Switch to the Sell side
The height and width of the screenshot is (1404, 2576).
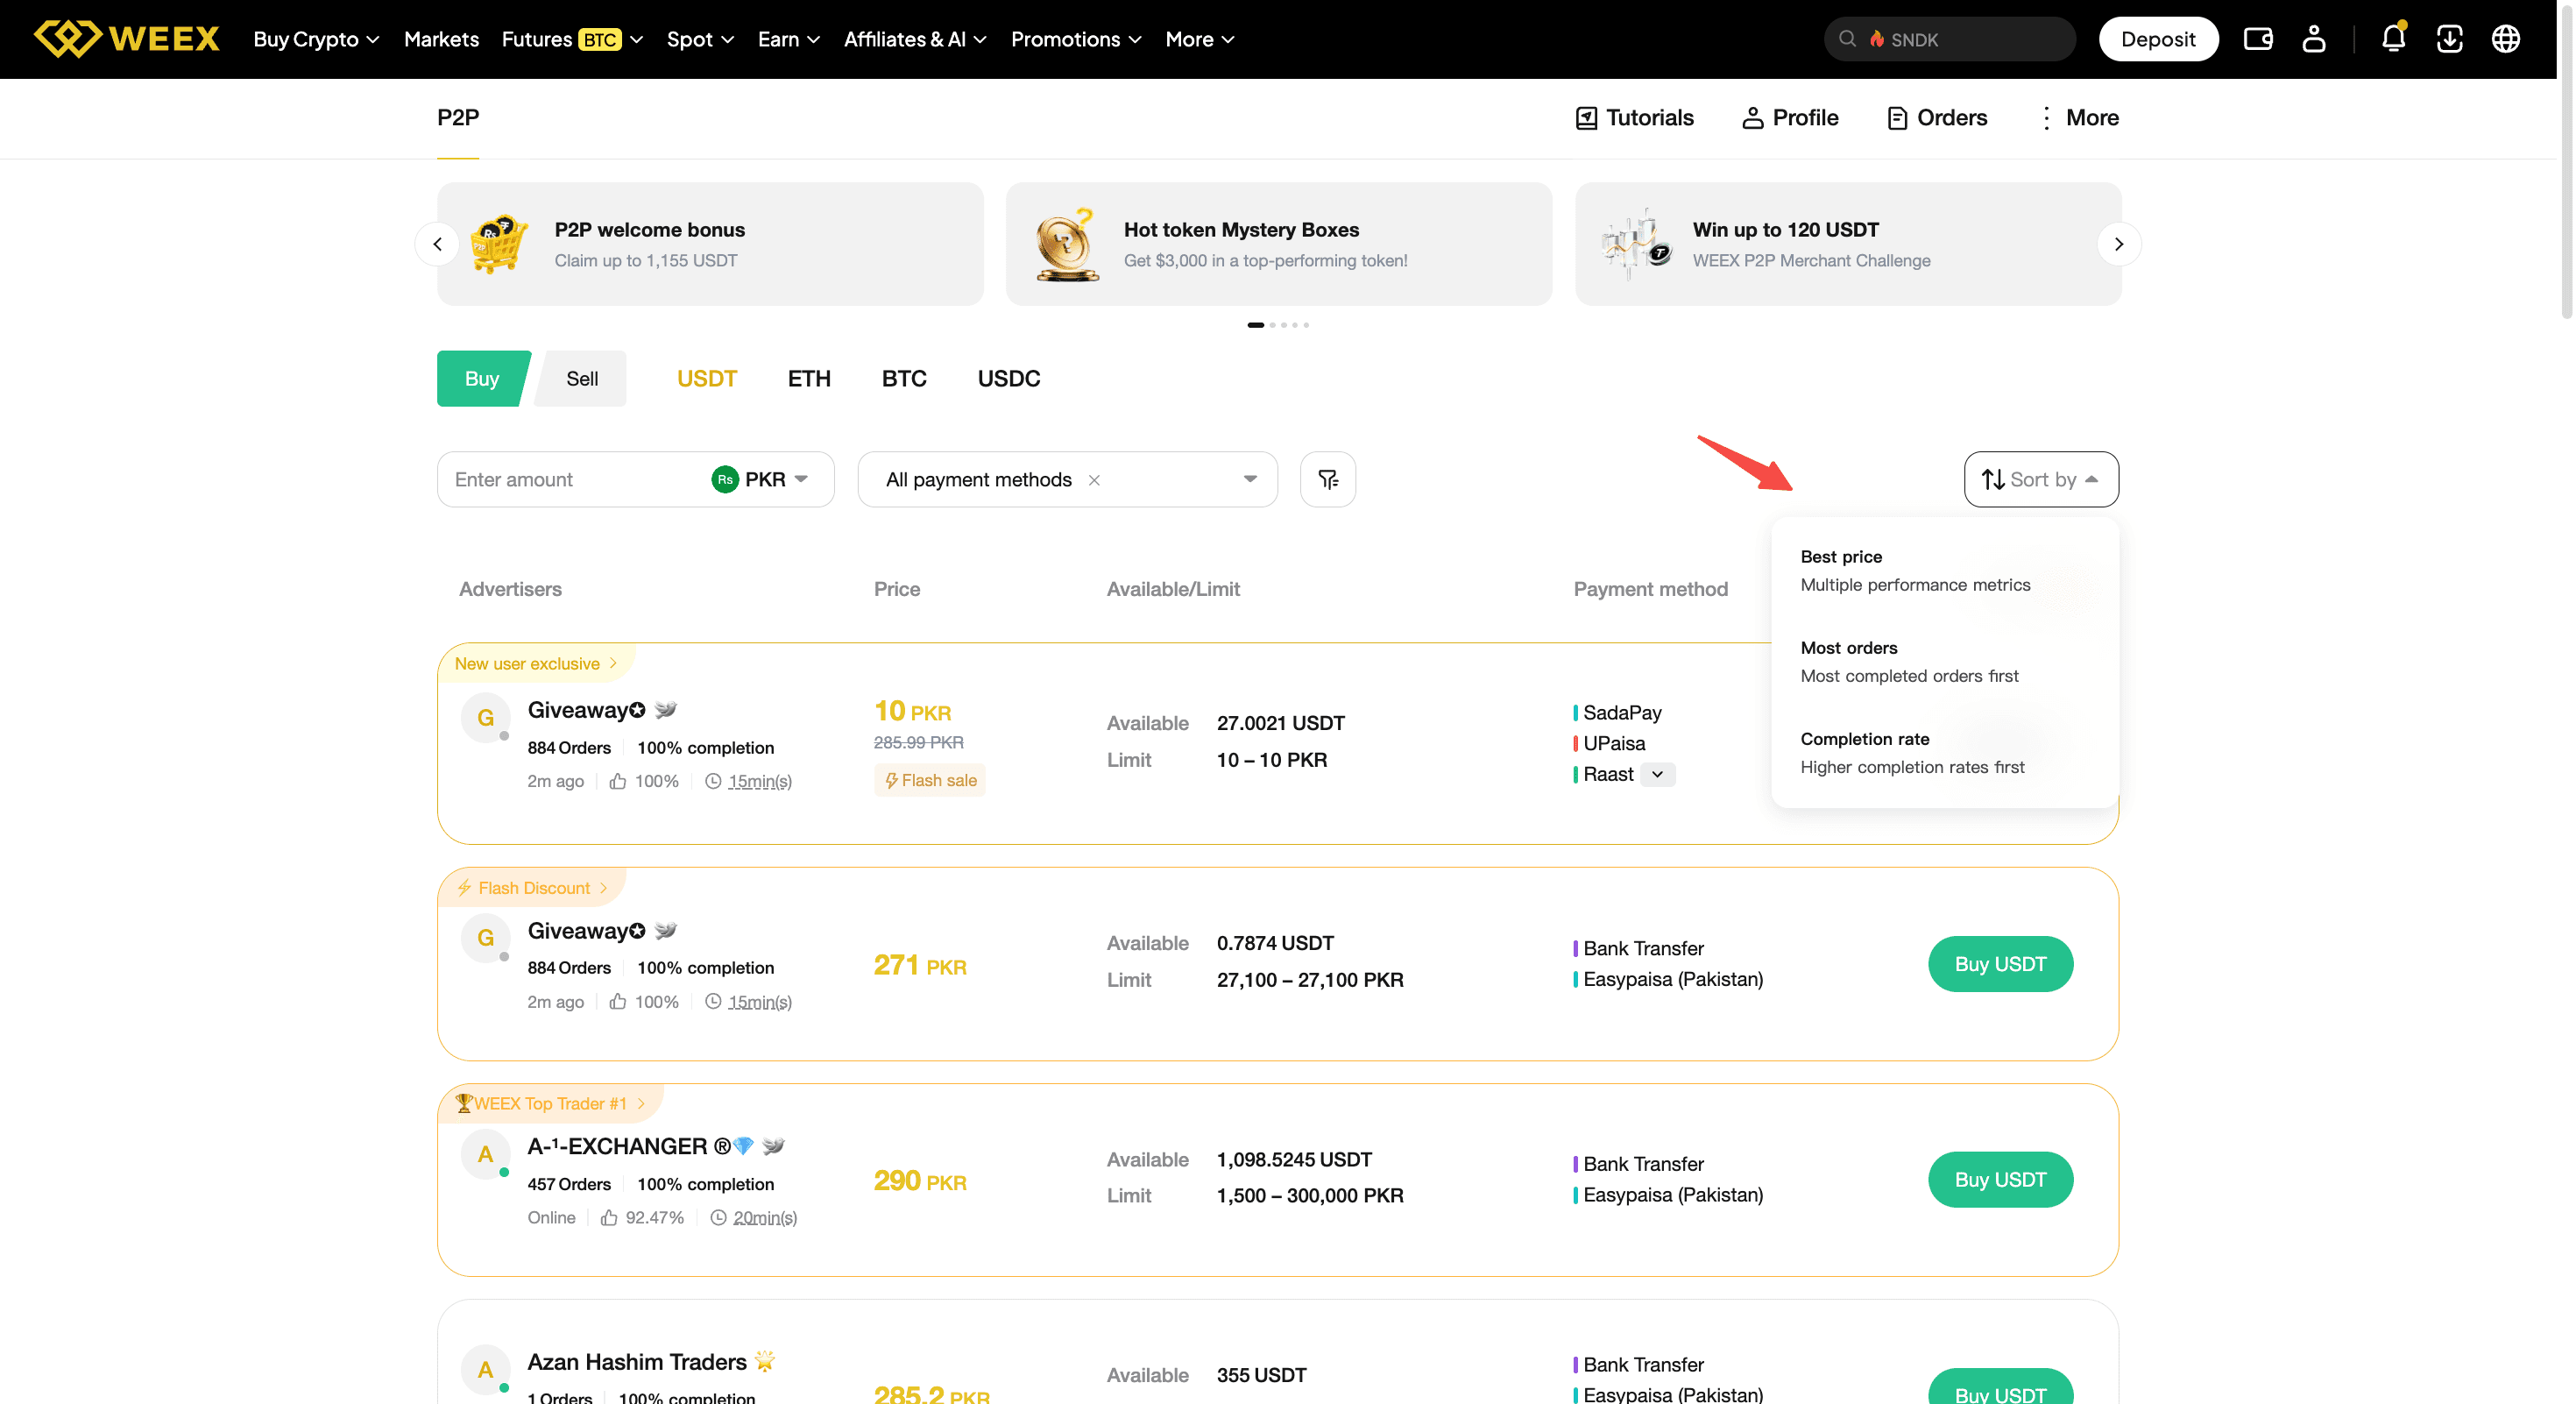[x=581, y=378]
